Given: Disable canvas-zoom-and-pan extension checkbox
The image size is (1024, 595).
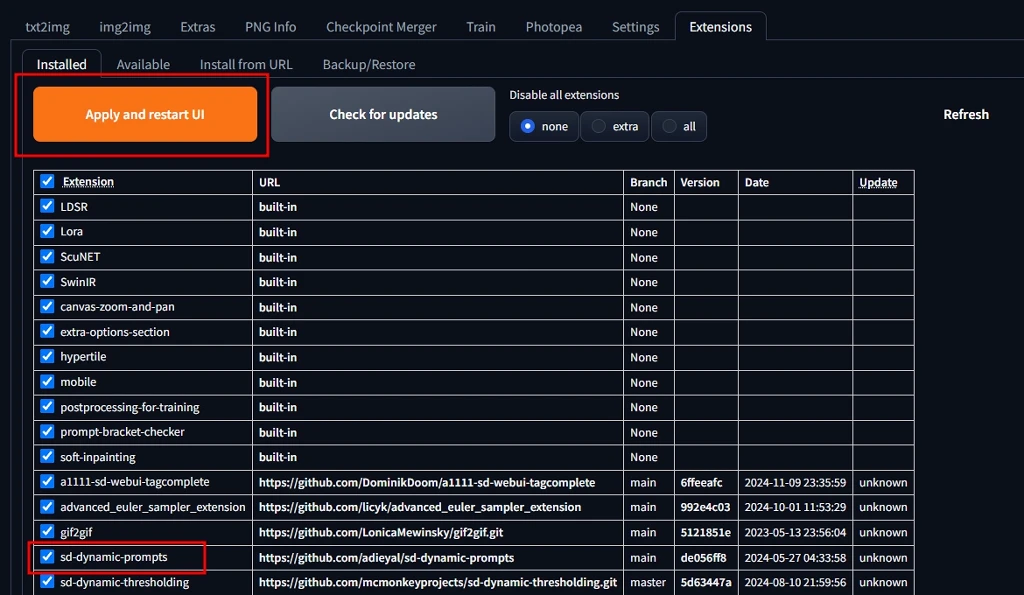Looking at the screenshot, I should point(47,306).
